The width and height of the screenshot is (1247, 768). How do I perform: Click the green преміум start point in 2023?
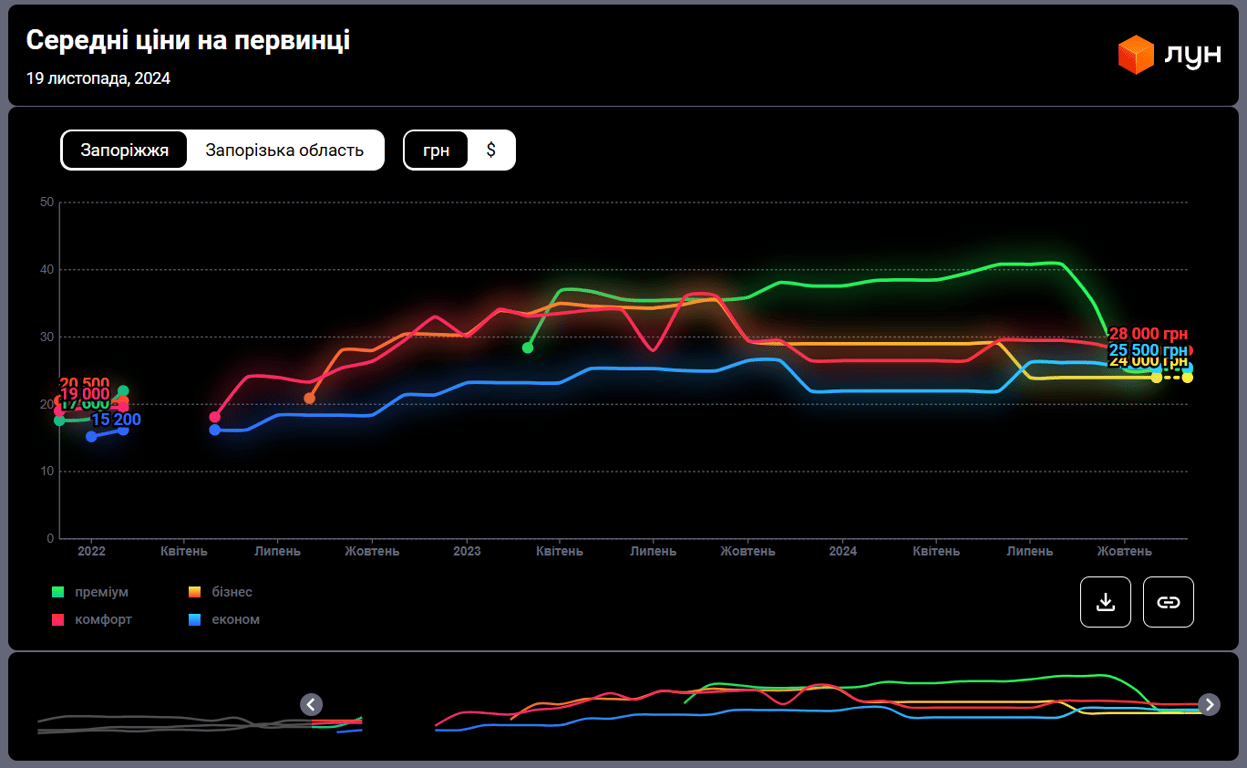(x=528, y=347)
